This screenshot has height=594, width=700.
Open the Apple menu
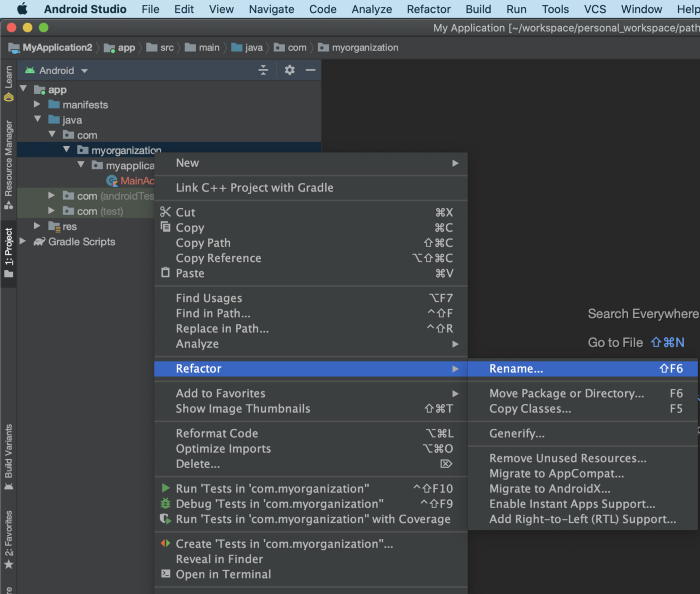pos(21,9)
